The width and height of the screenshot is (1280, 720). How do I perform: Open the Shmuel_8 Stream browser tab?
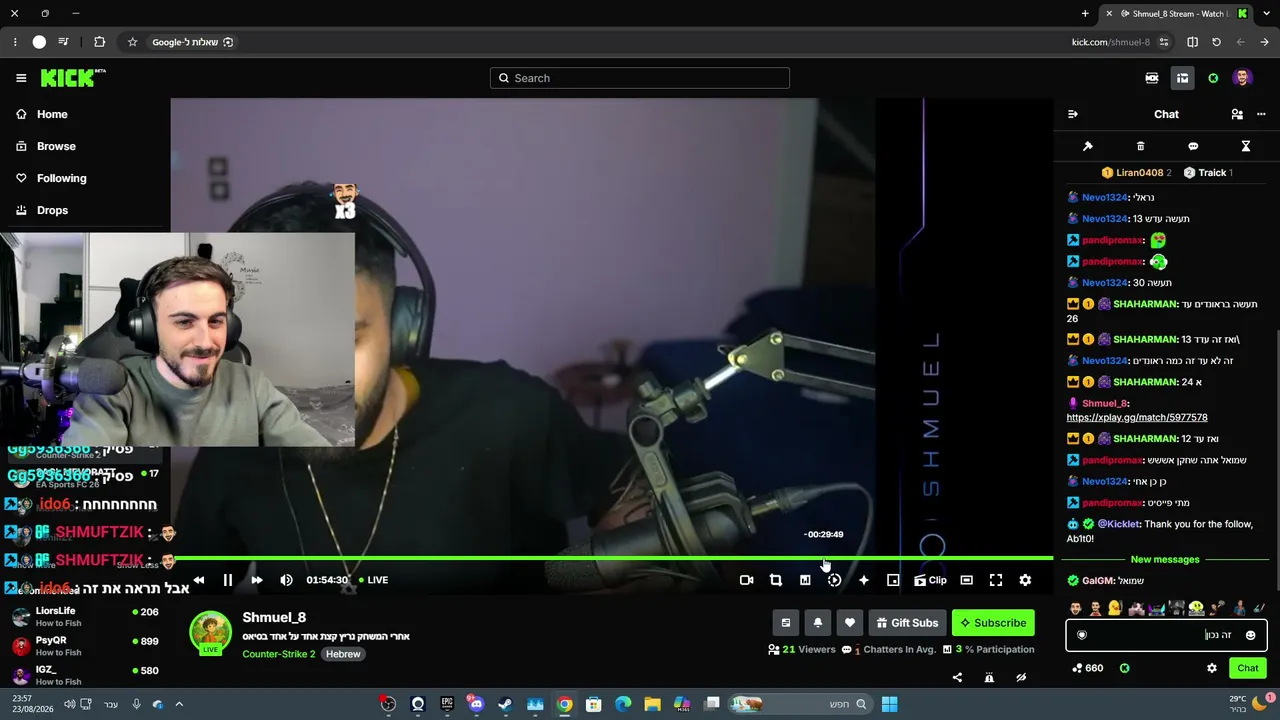[1177, 14]
